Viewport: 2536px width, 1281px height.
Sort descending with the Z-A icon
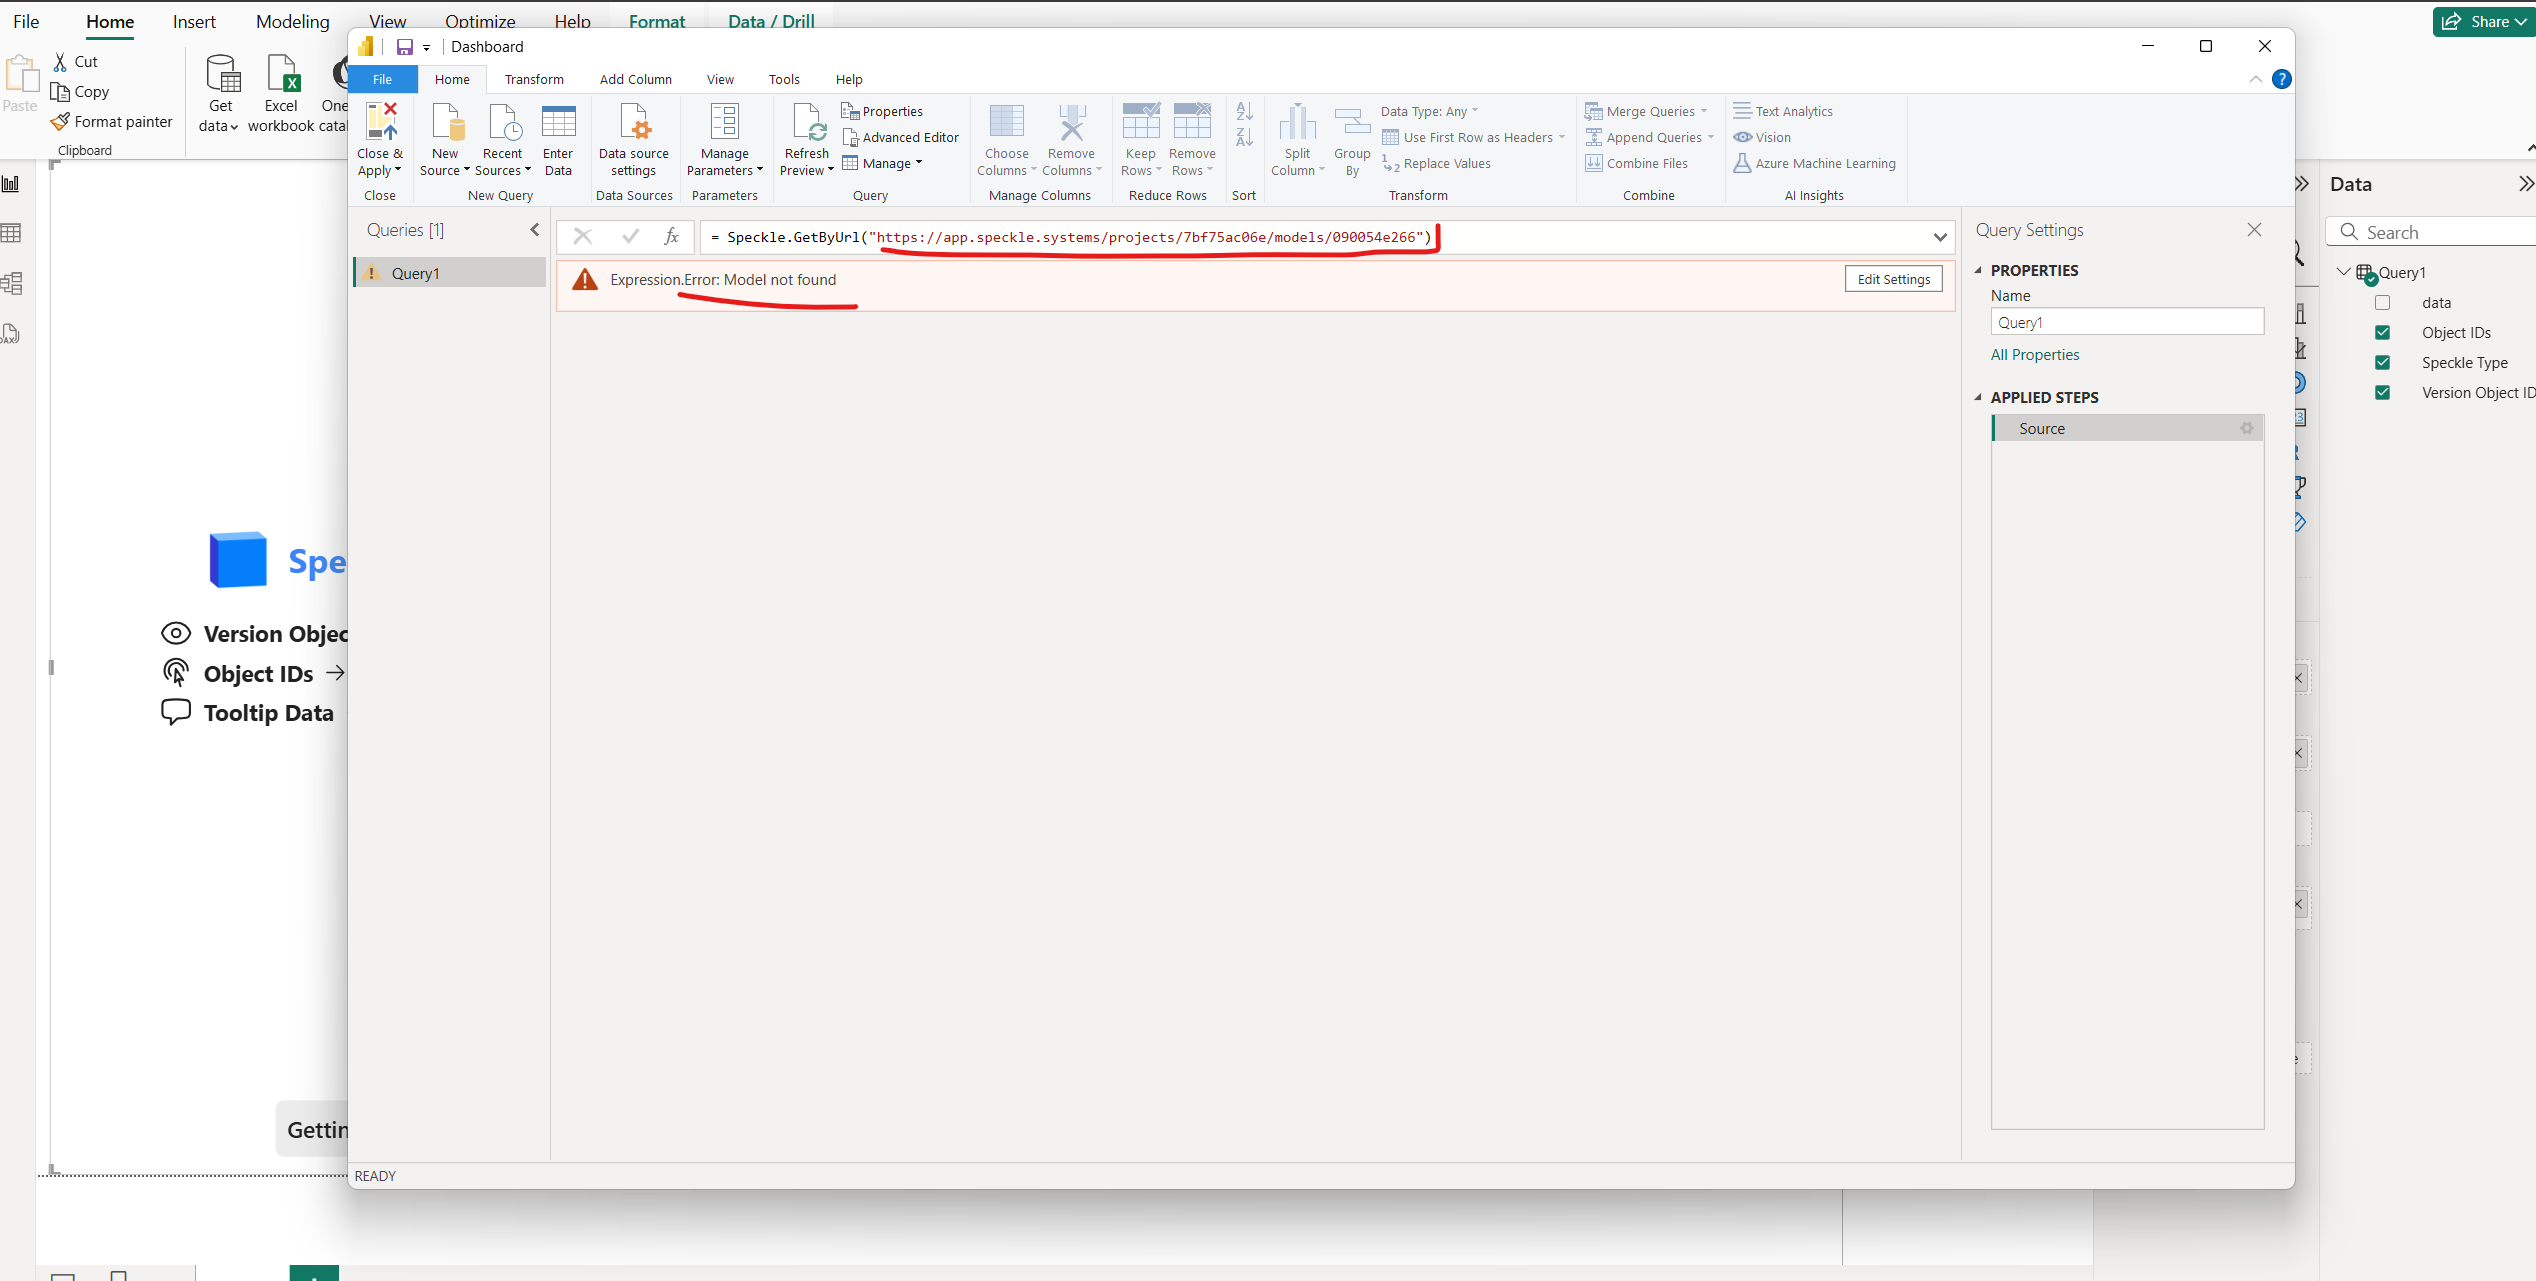(x=1244, y=137)
